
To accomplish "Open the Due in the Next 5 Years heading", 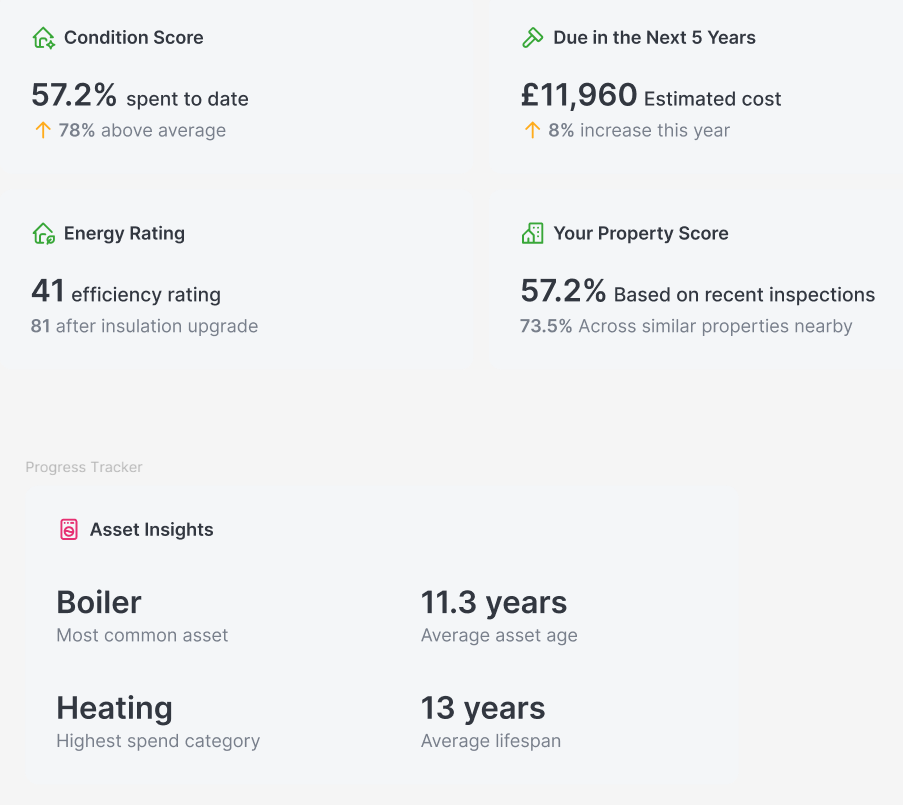I will [x=654, y=38].
